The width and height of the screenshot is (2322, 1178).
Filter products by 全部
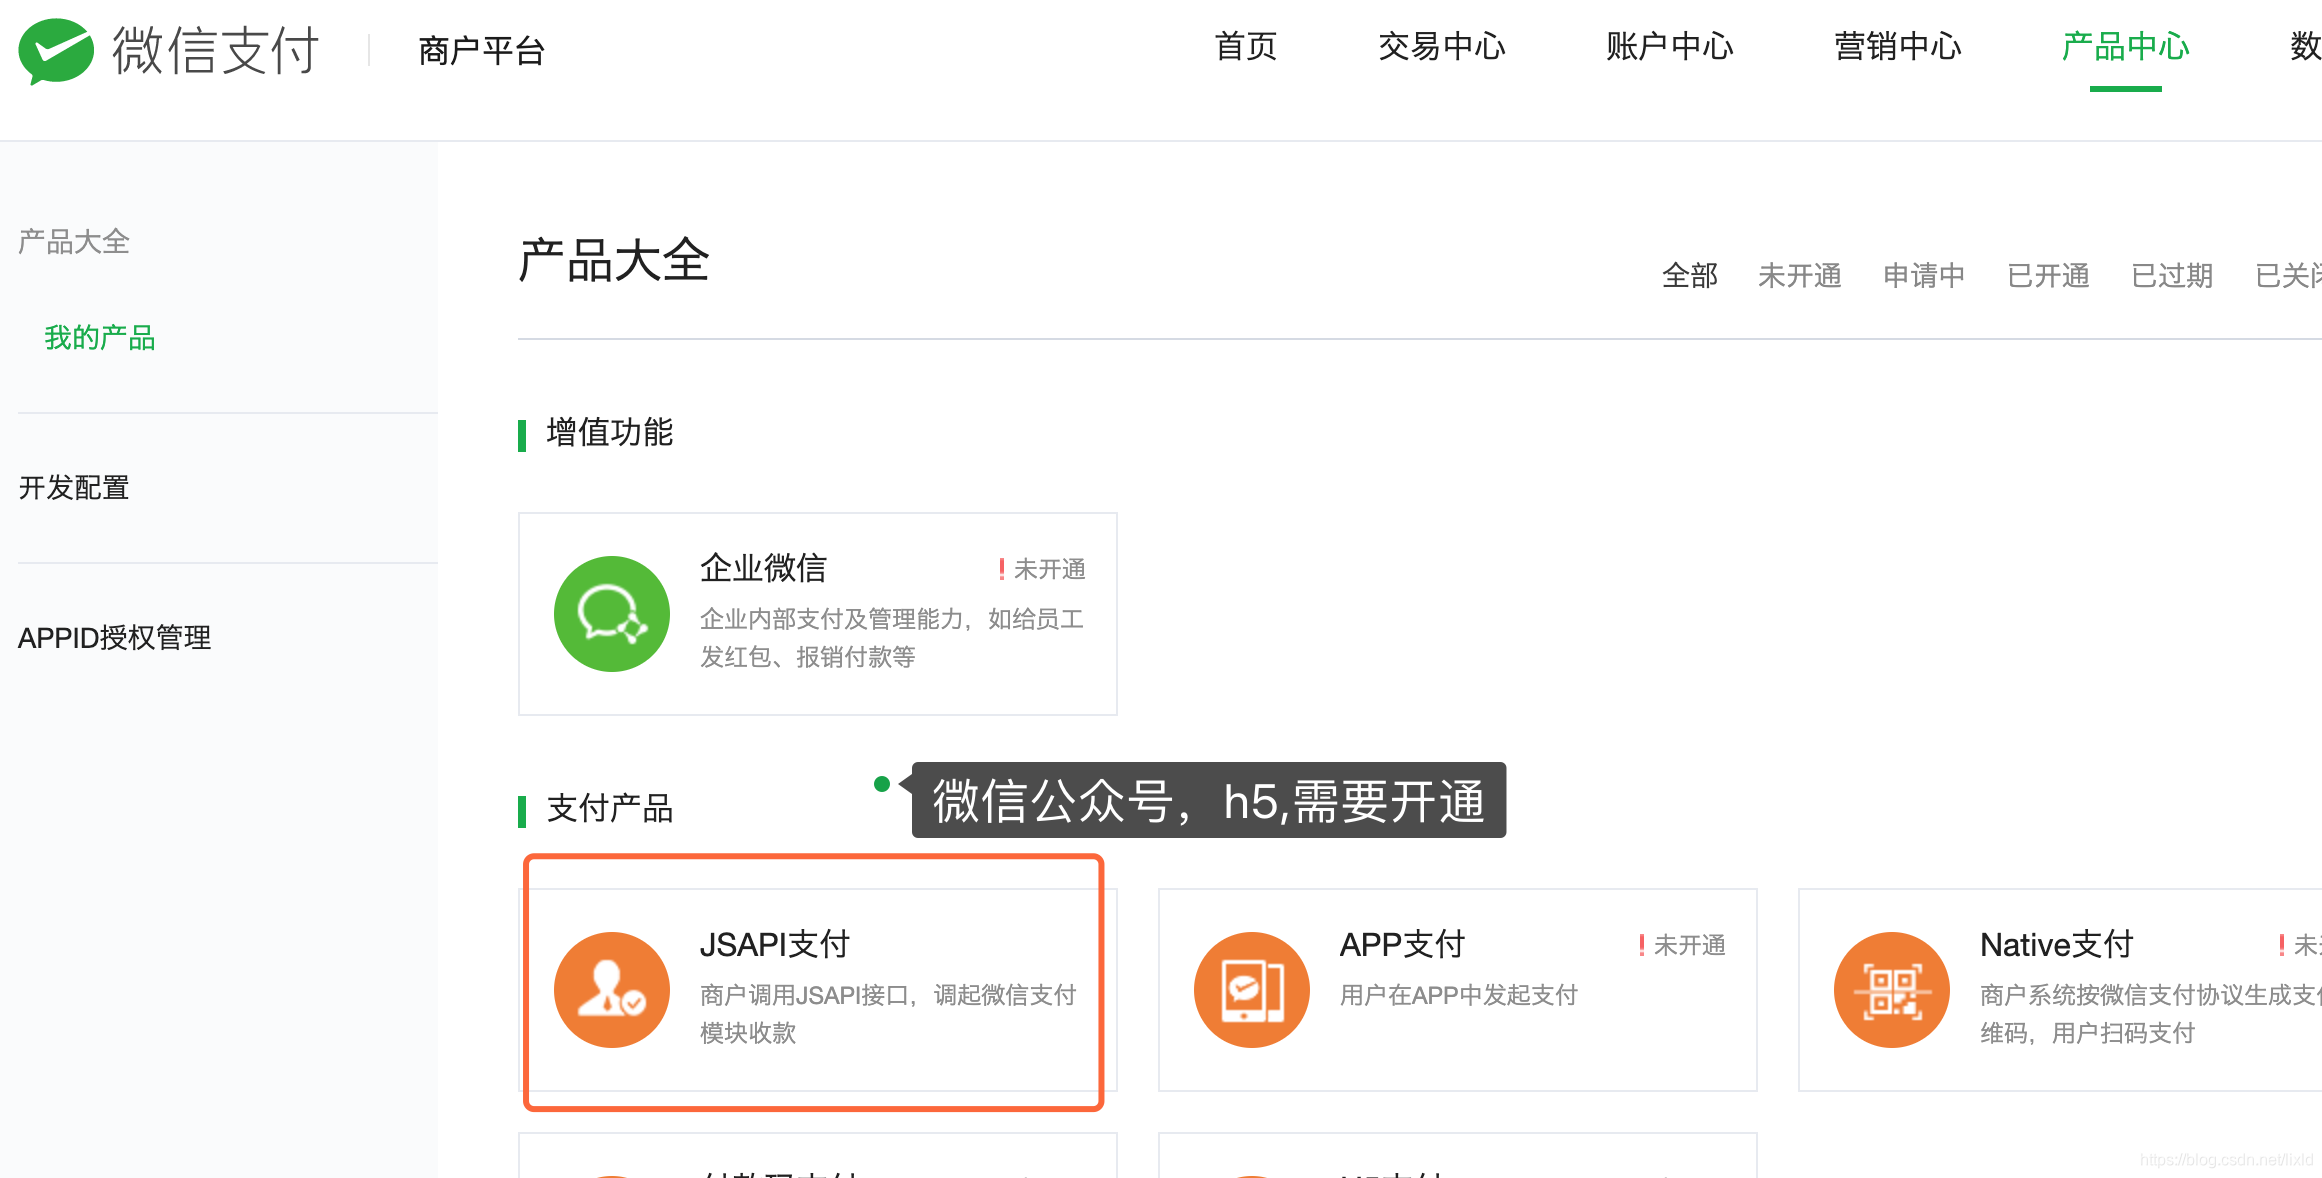tap(1689, 275)
